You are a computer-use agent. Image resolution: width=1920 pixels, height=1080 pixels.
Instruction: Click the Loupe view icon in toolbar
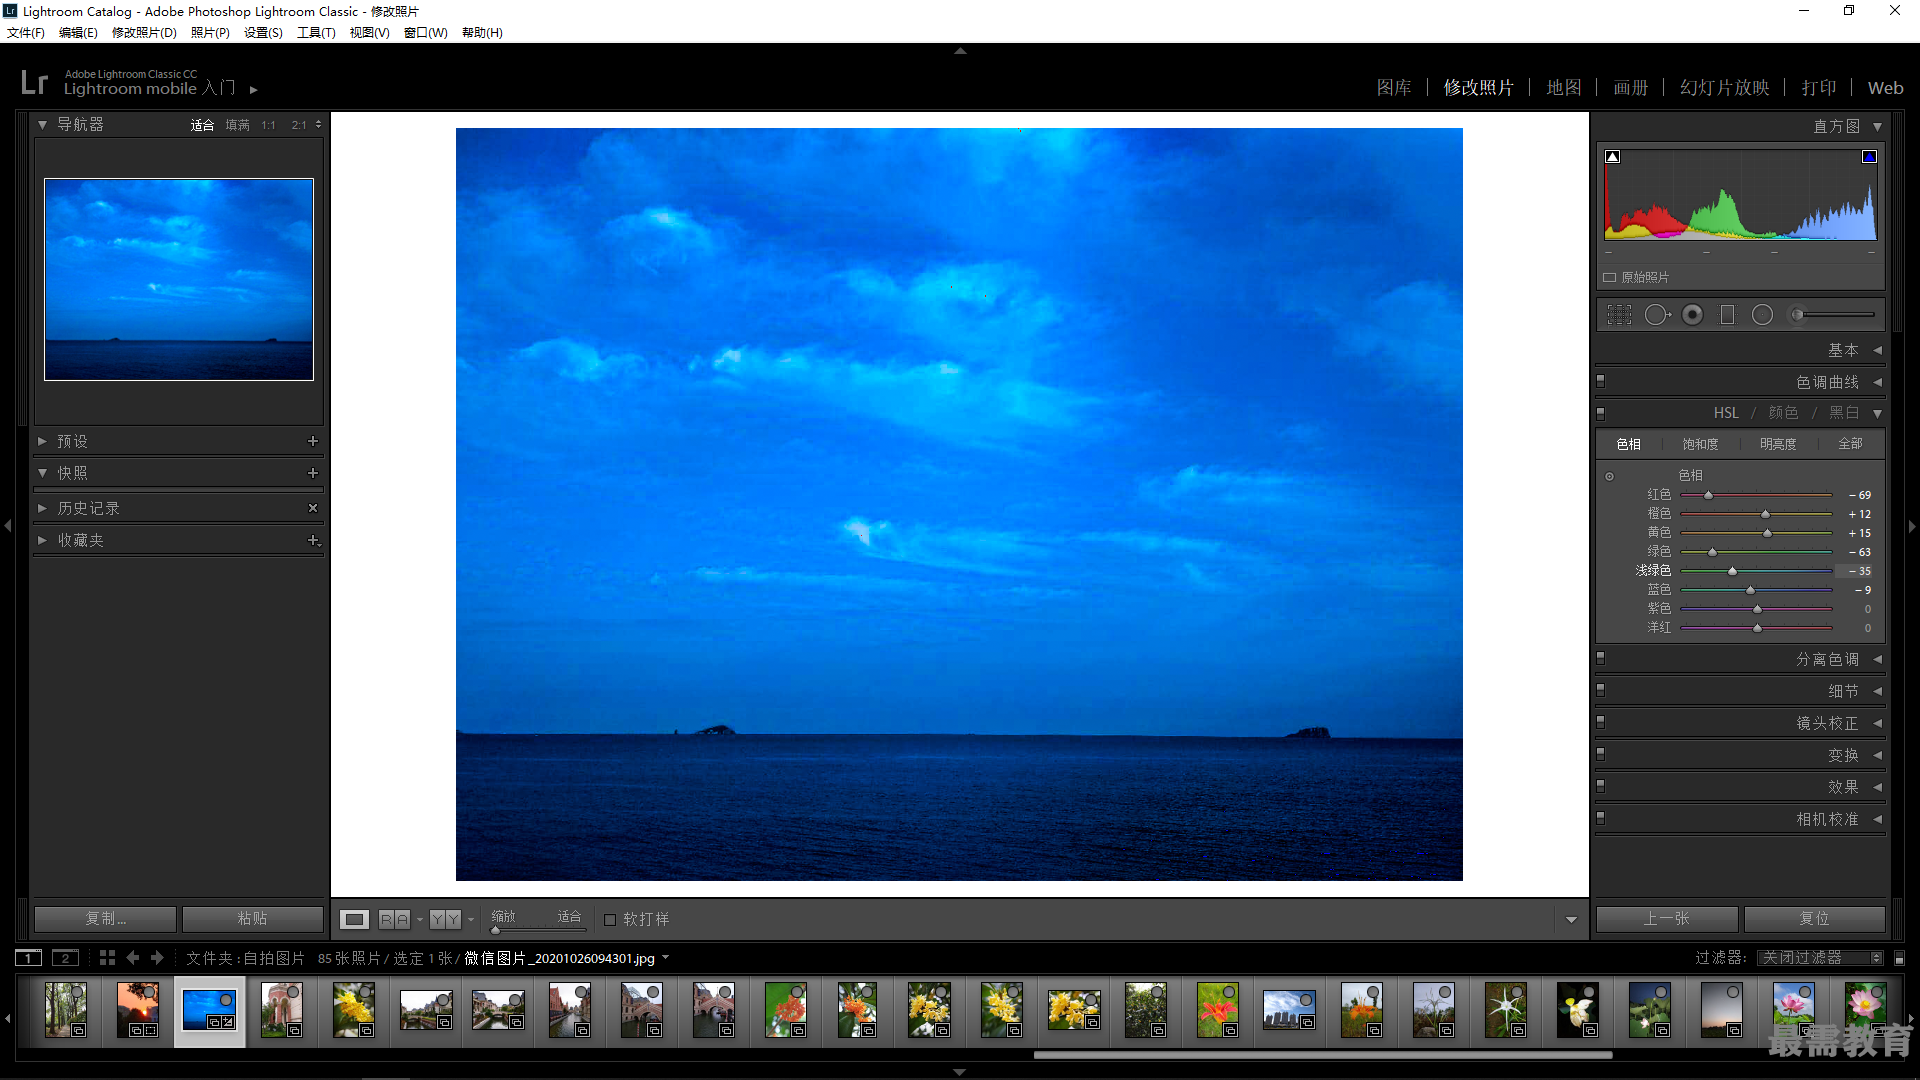coord(354,919)
